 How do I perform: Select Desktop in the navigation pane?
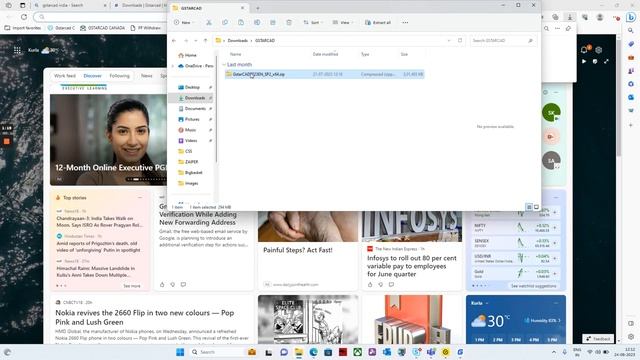192,87
